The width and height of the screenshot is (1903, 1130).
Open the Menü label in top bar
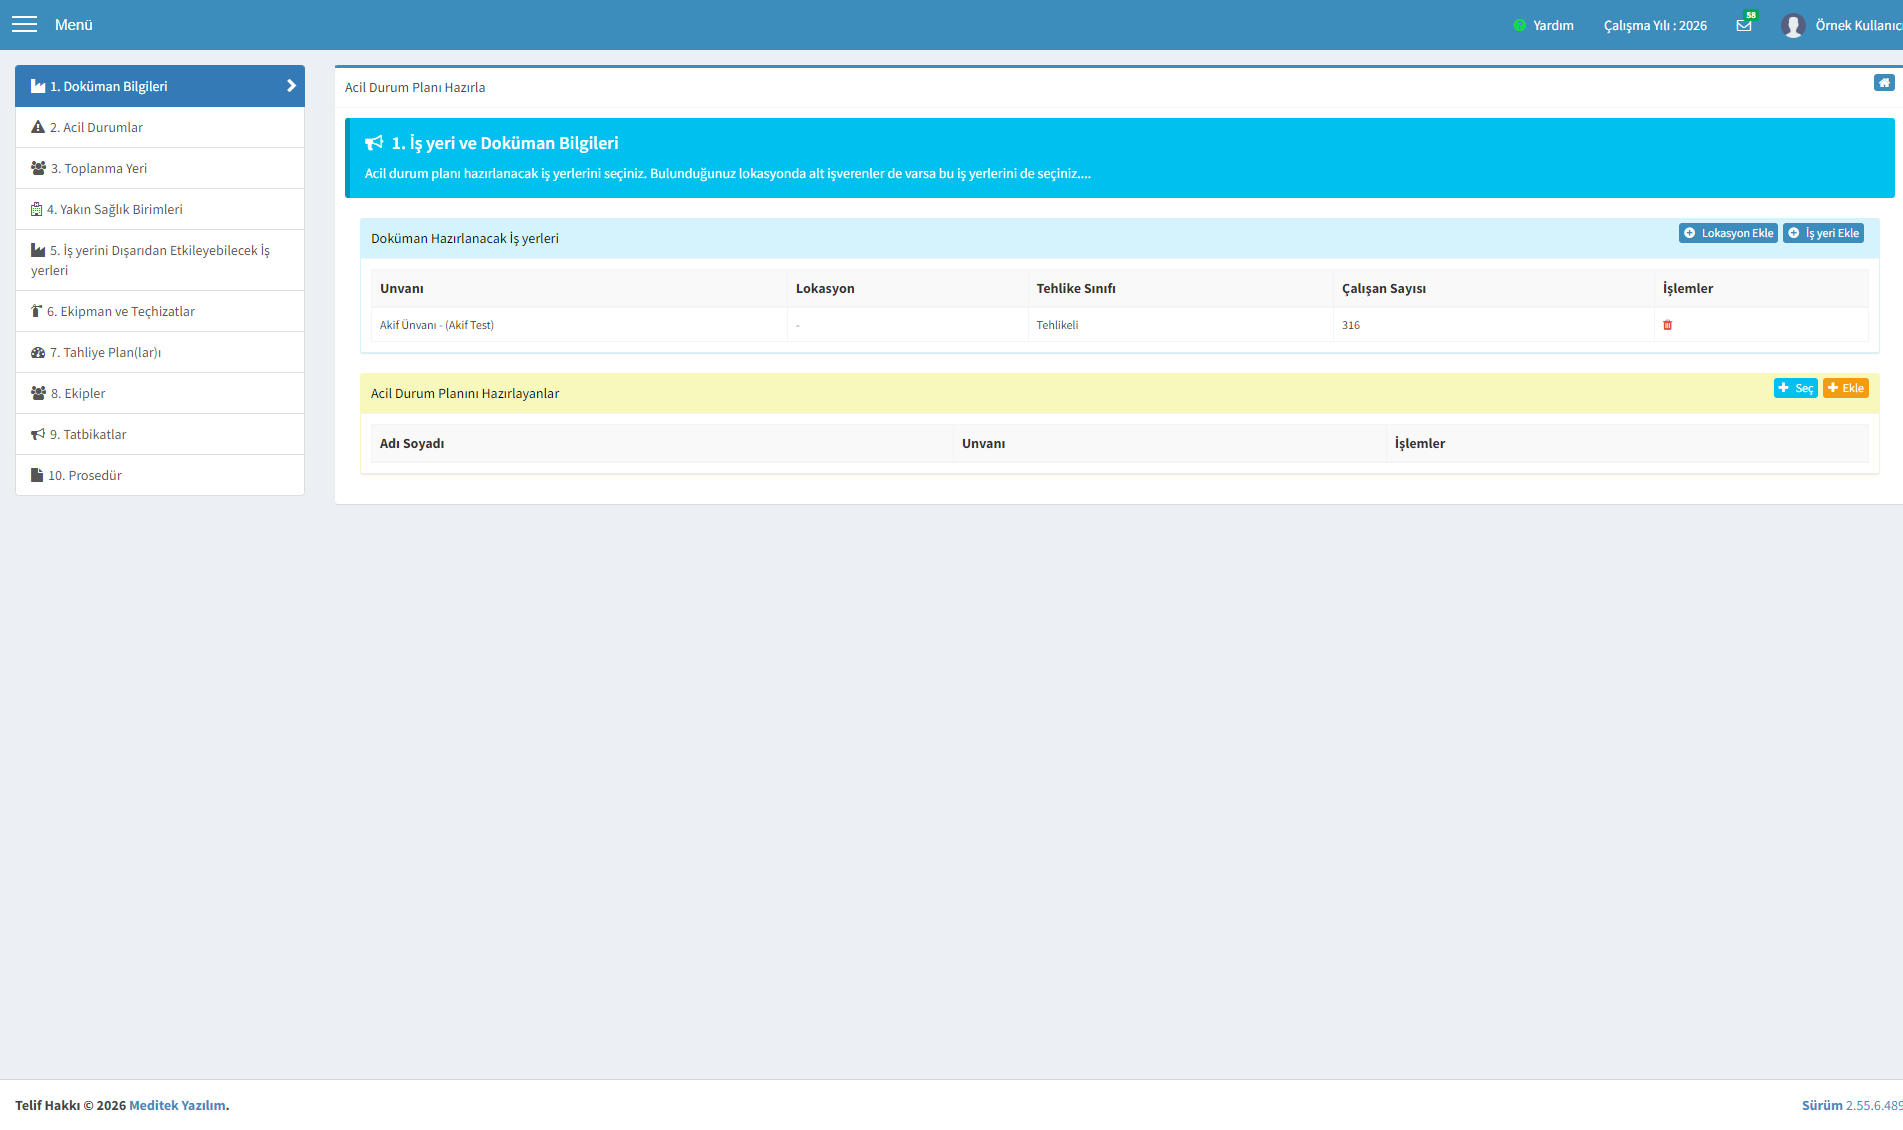tap(74, 25)
